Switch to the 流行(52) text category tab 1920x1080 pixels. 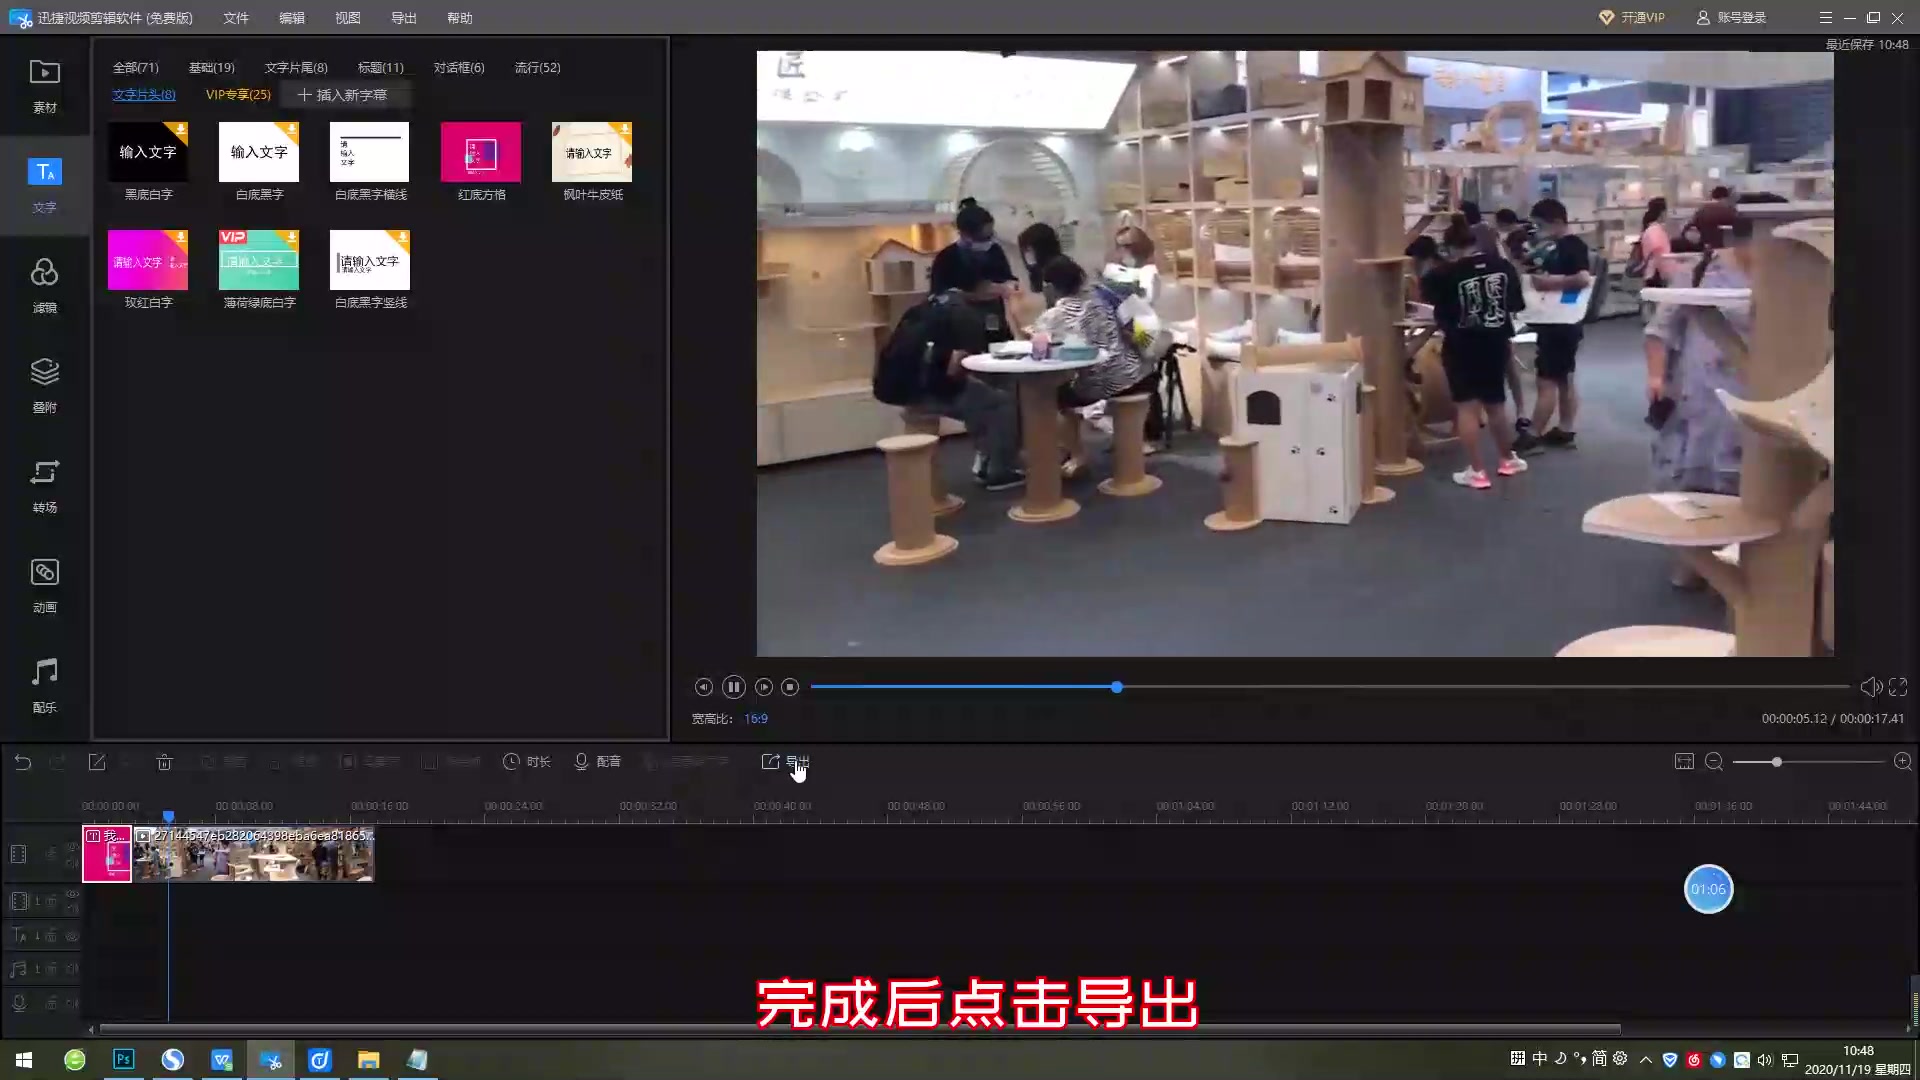[537, 67]
